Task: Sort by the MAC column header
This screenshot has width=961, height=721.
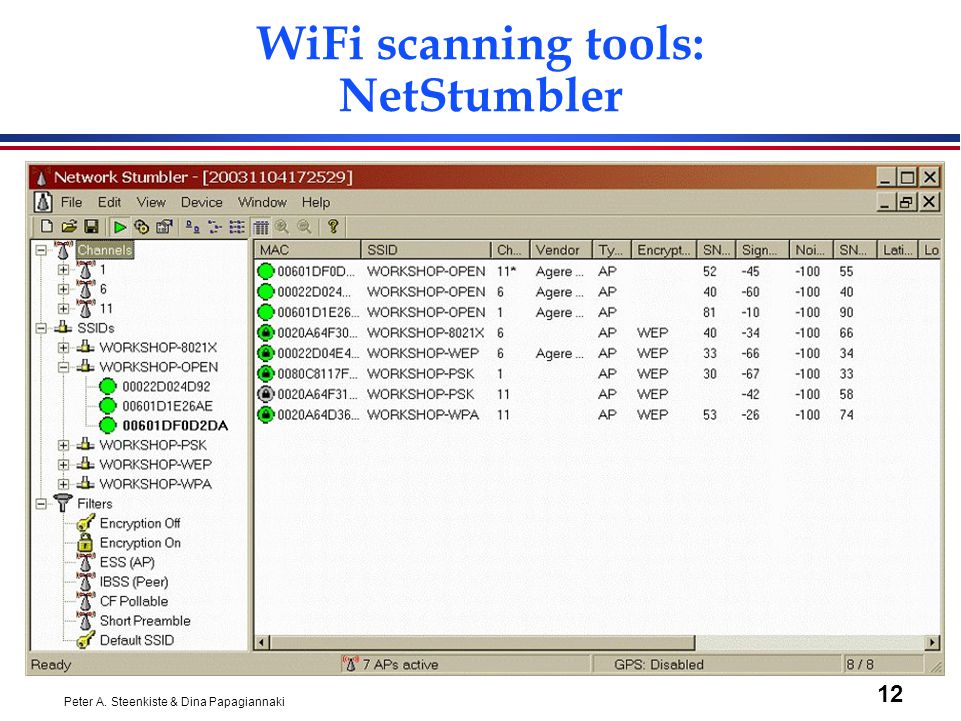Action: [x=308, y=250]
